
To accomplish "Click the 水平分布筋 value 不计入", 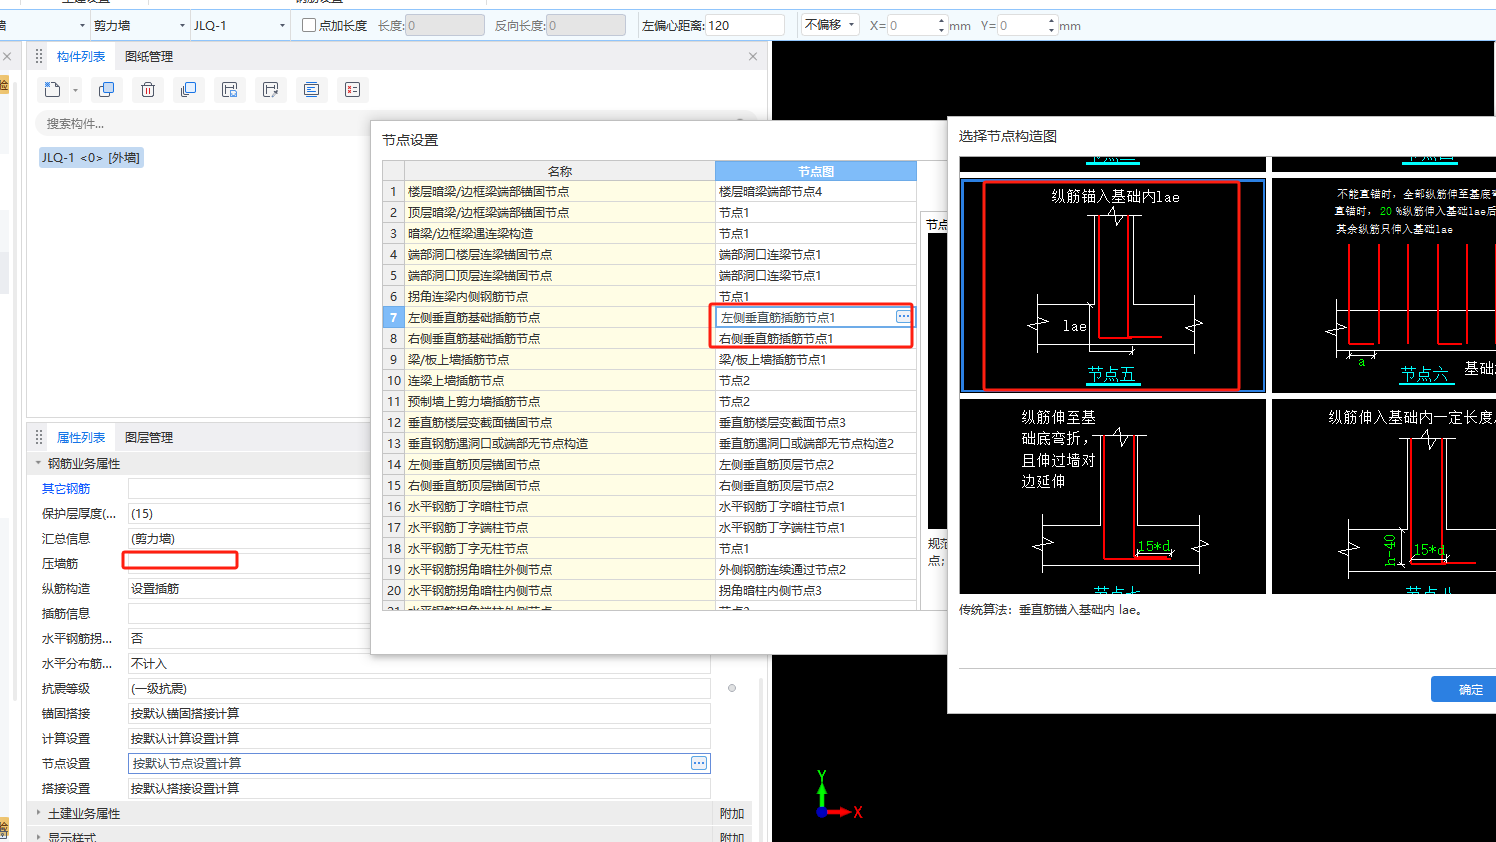I will [419, 663].
